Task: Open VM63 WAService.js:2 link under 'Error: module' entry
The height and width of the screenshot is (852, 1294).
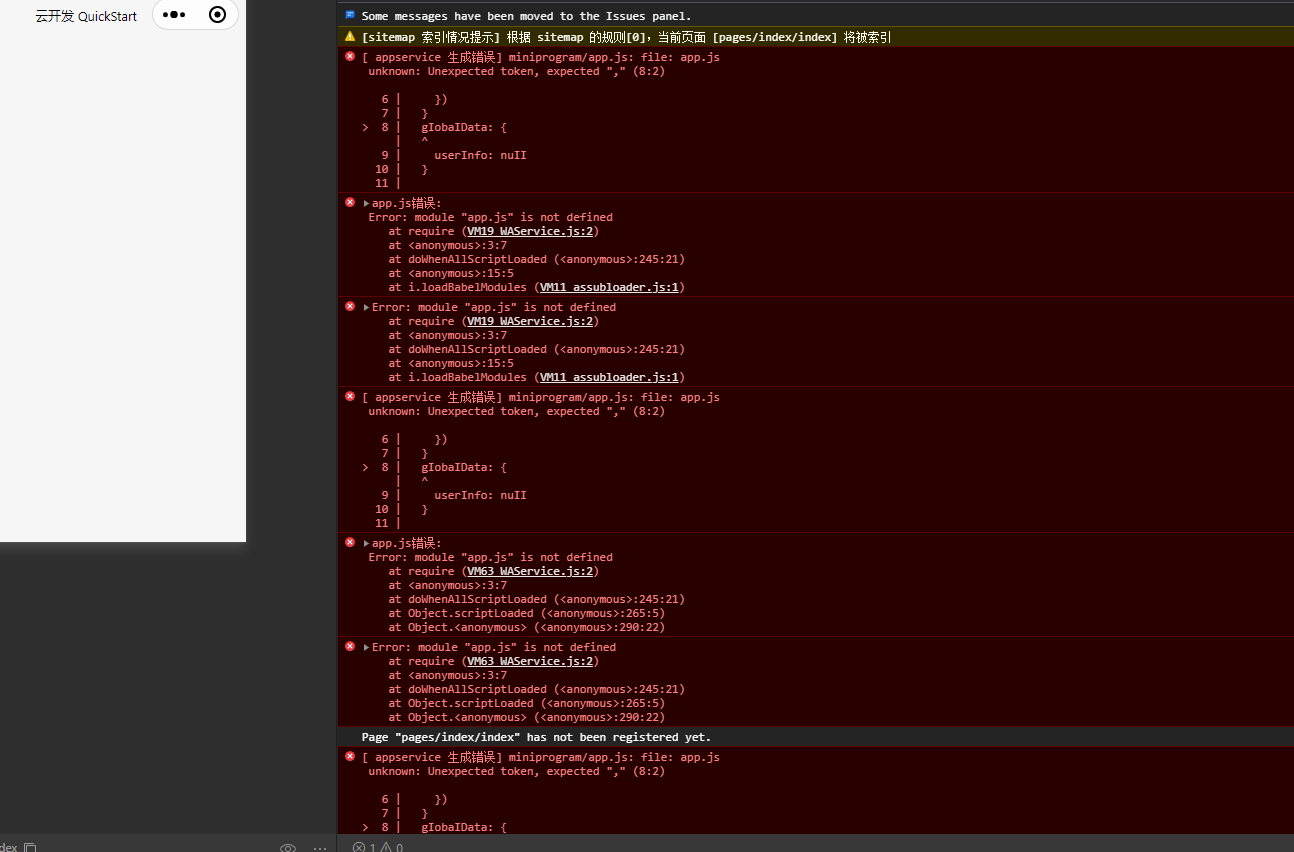Action: (531, 661)
